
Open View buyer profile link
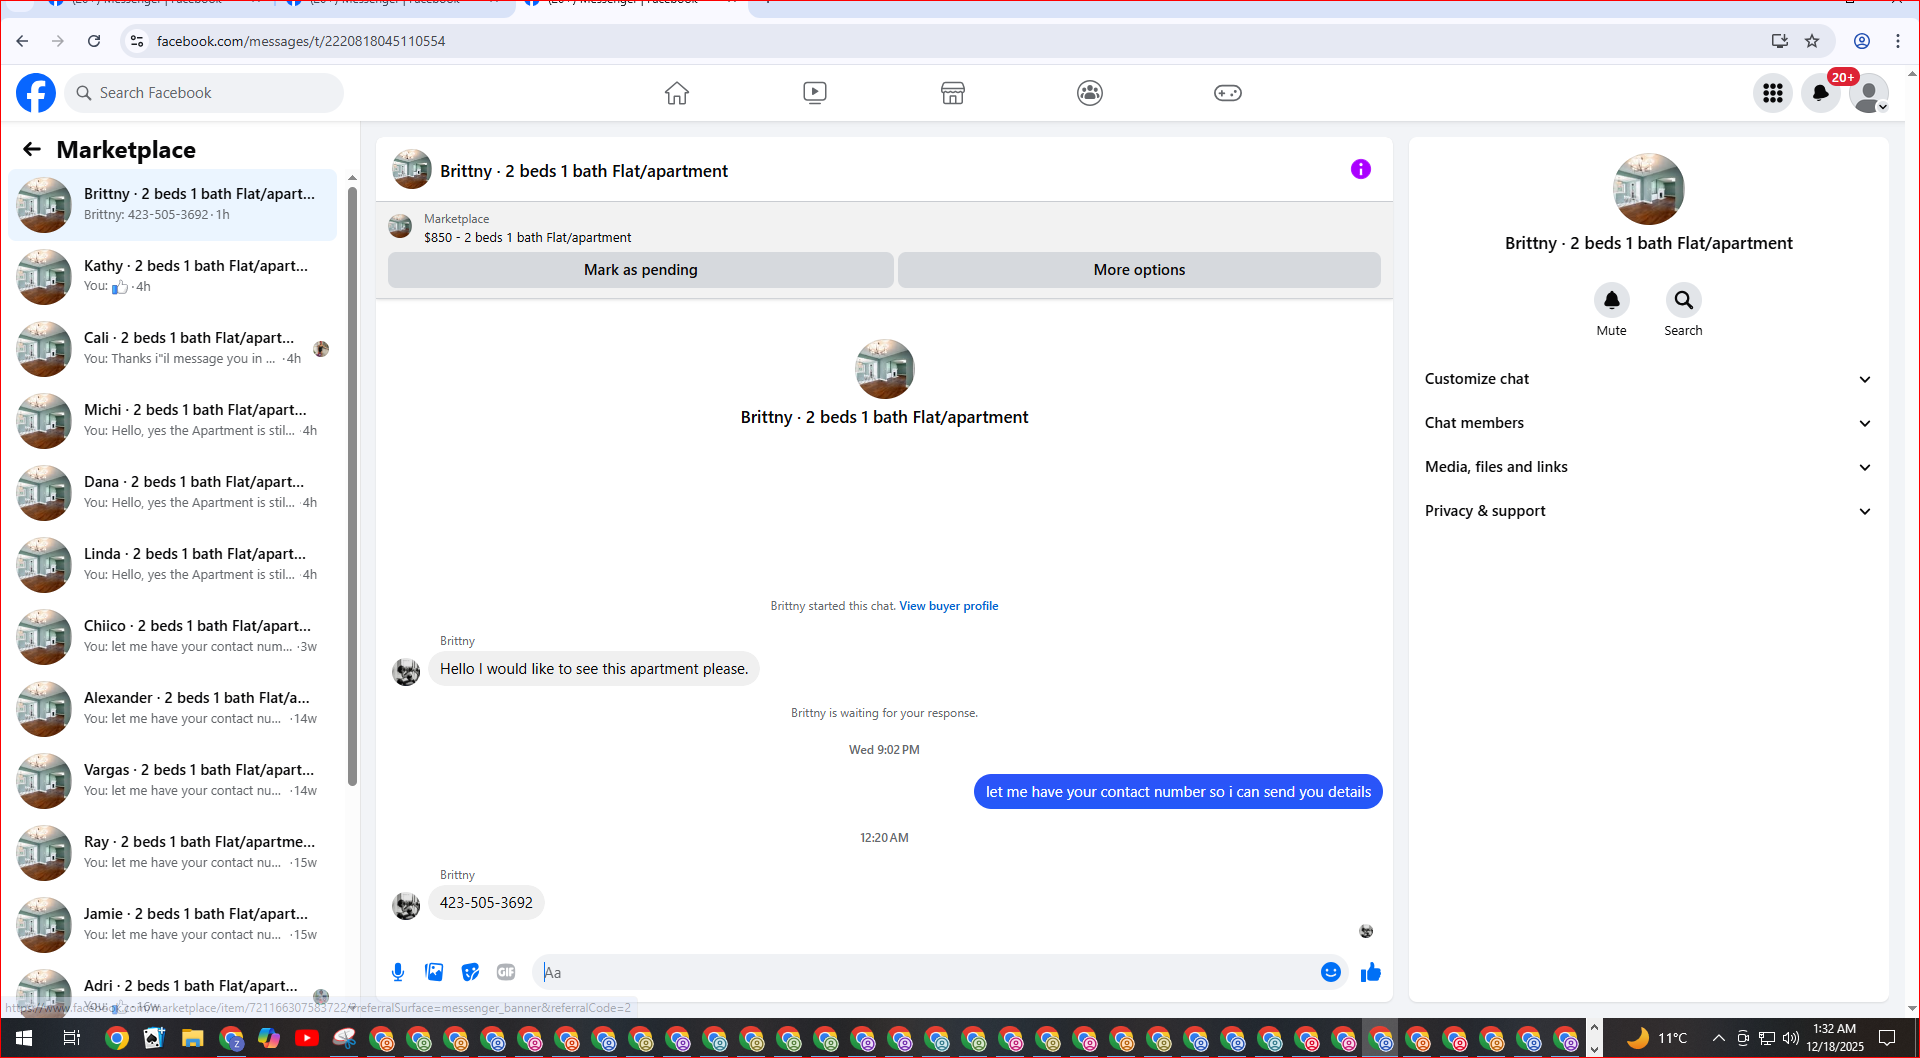pyautogui.click(x=948, y=606)
